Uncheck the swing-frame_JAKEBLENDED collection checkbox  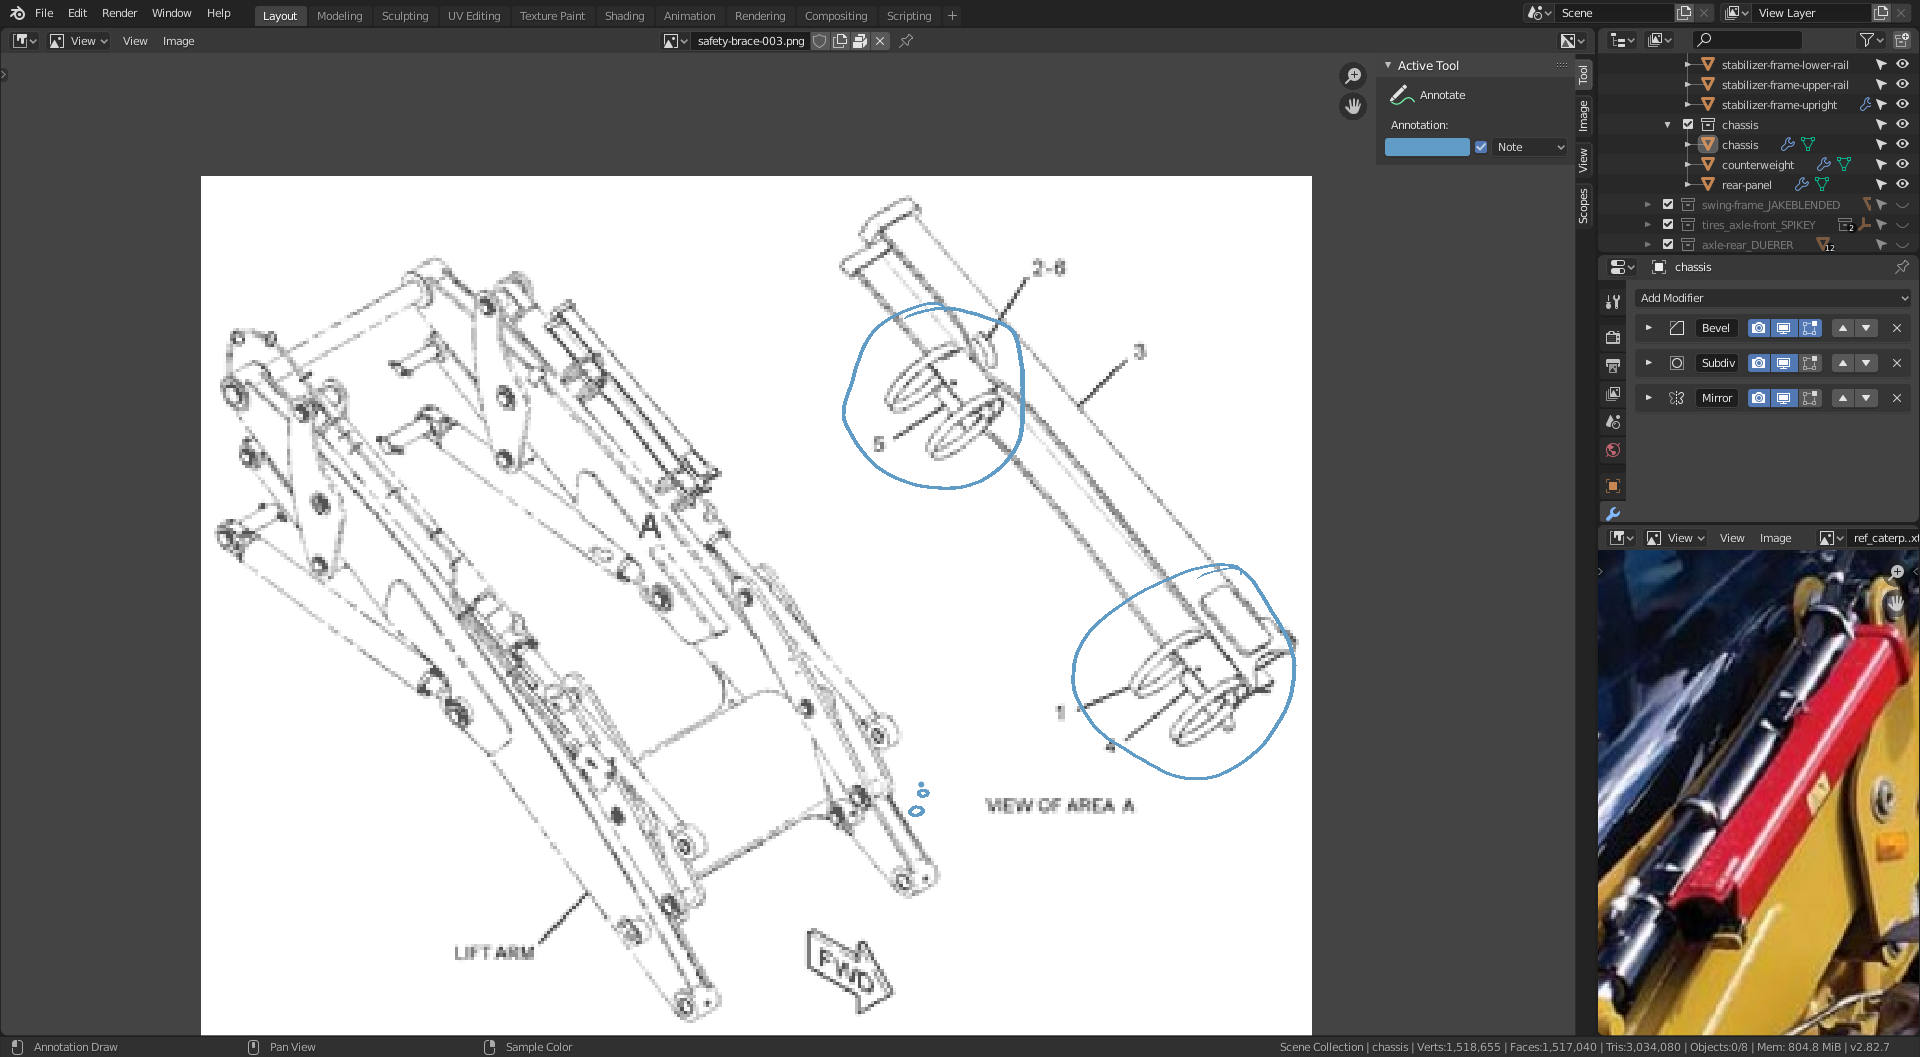1668,205
